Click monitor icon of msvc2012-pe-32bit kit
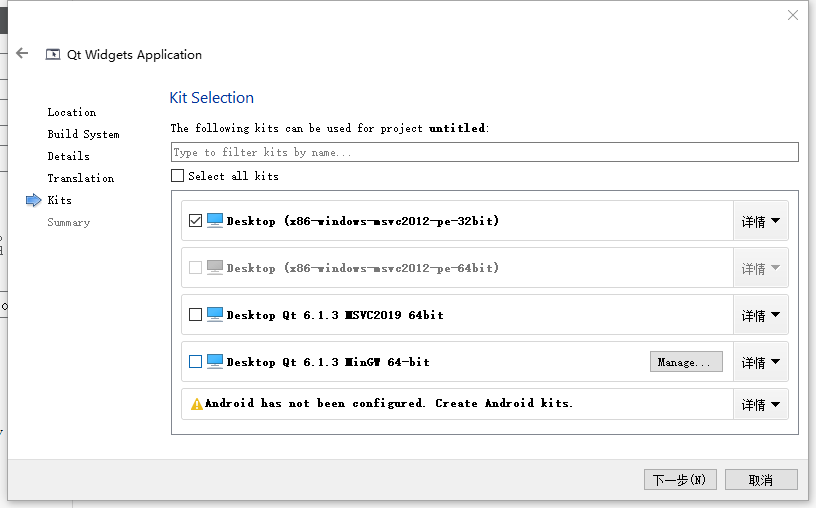 [x=215, y=220]
